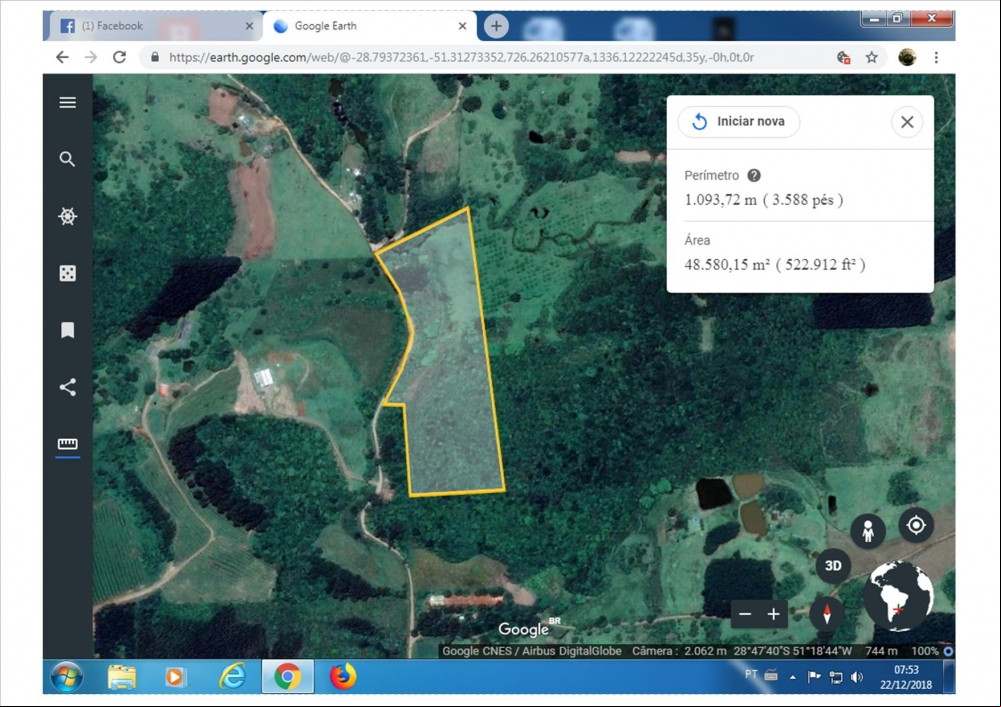Click the globe overview thumbnail

[898, 595]
